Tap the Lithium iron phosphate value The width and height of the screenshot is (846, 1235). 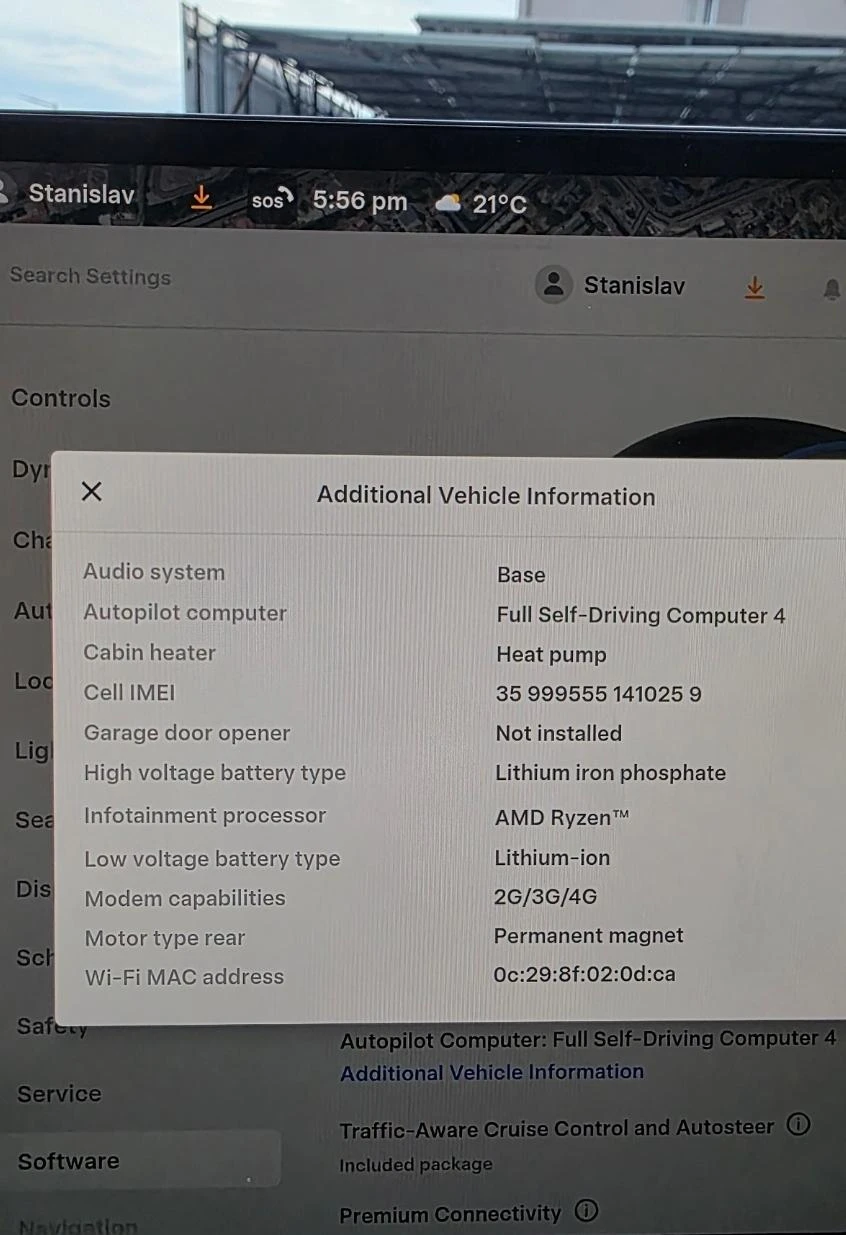coord(610,773)
